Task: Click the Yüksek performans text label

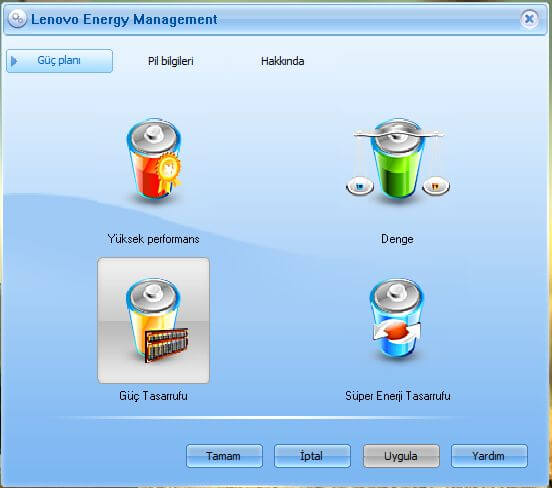Action: click(153, 239)
